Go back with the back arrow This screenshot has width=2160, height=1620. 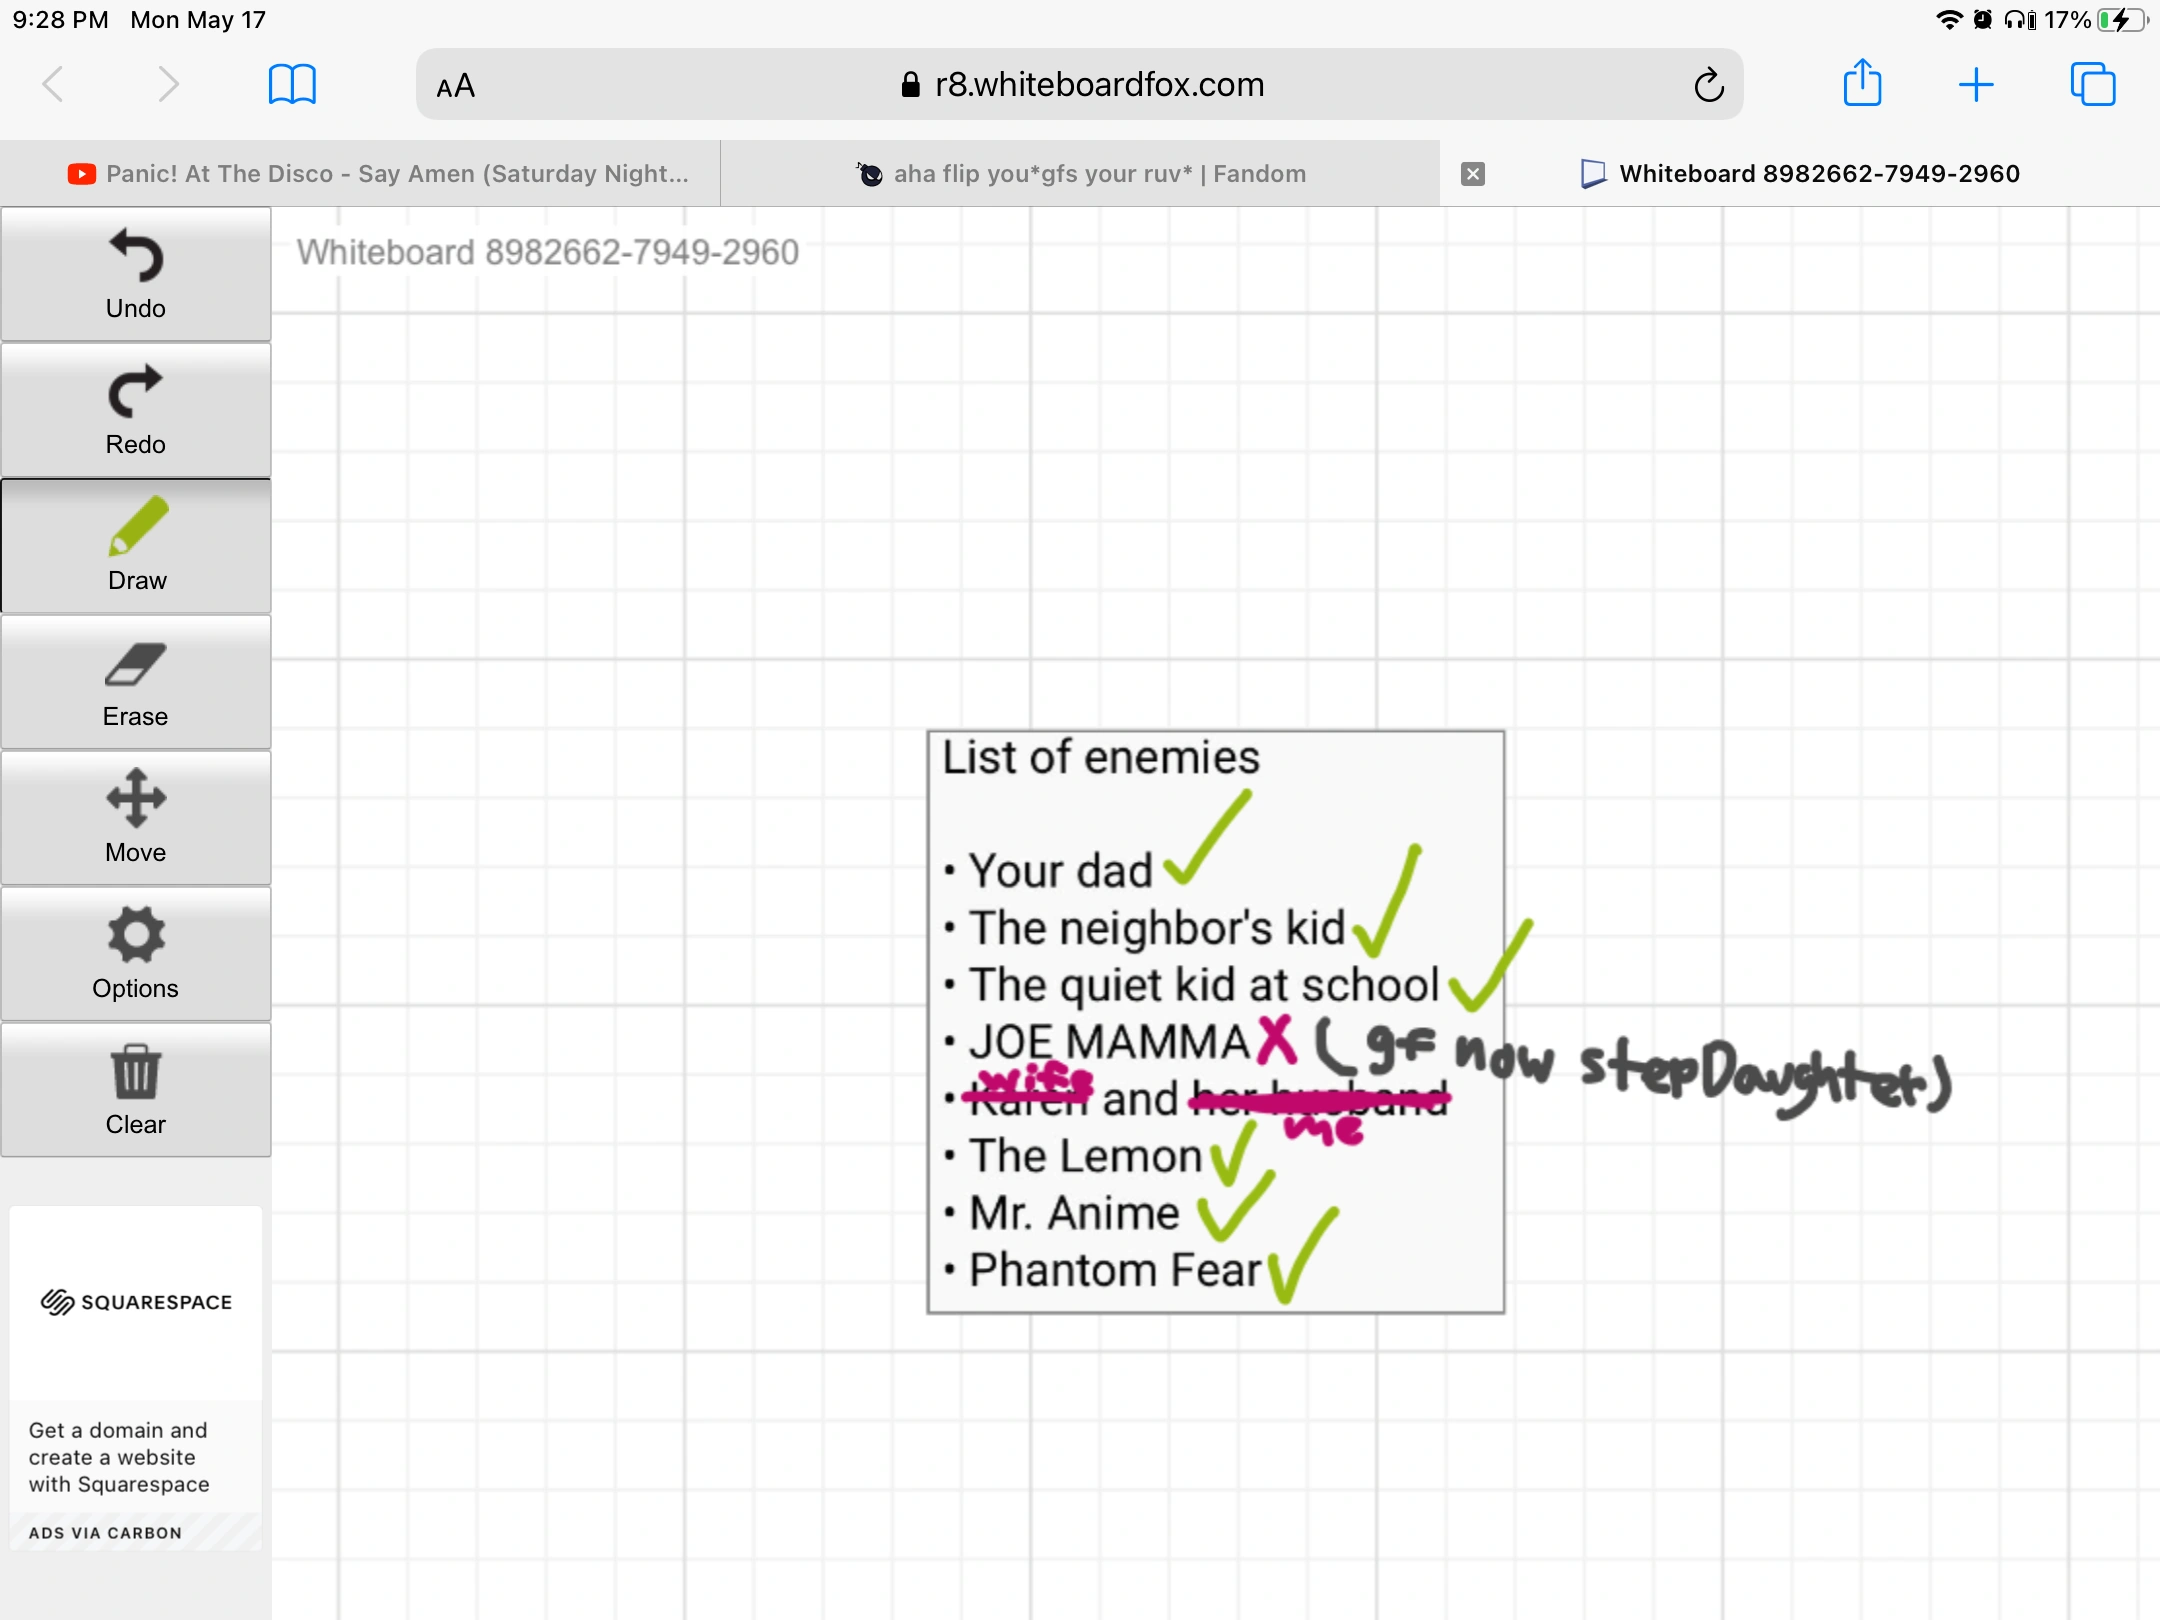click(54, 85)
